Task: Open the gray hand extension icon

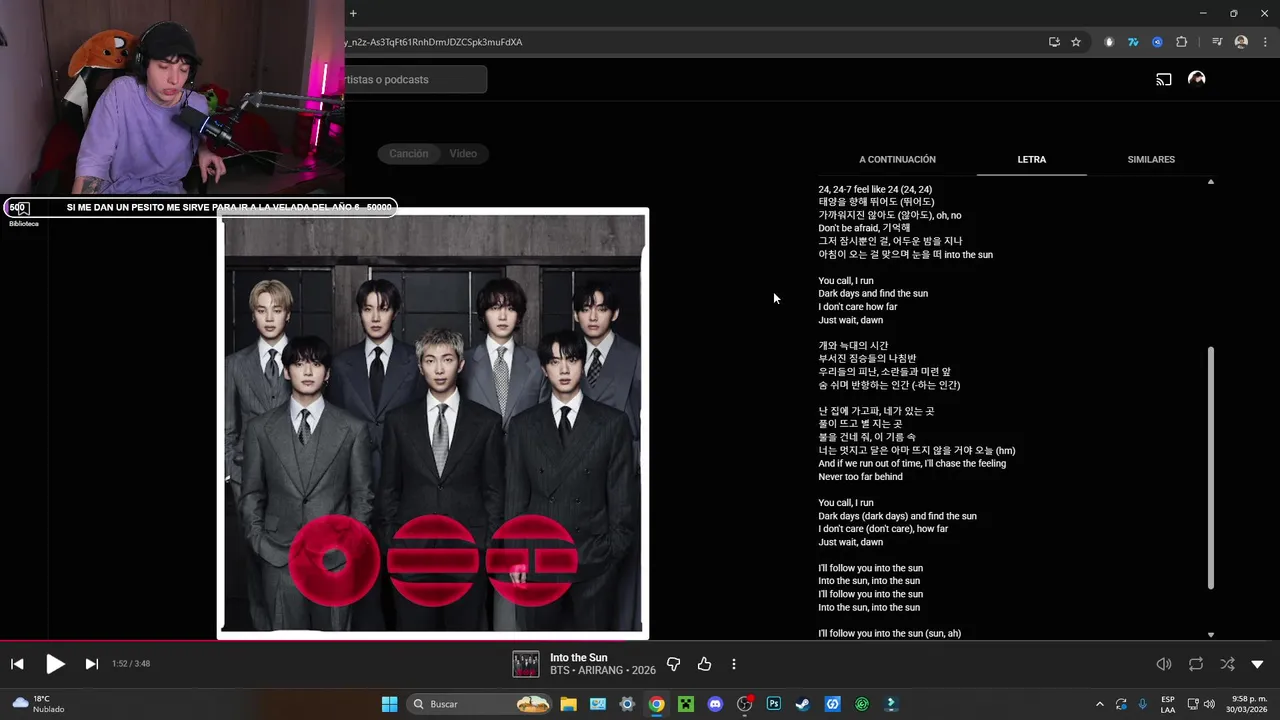Action: (1109, 42)
